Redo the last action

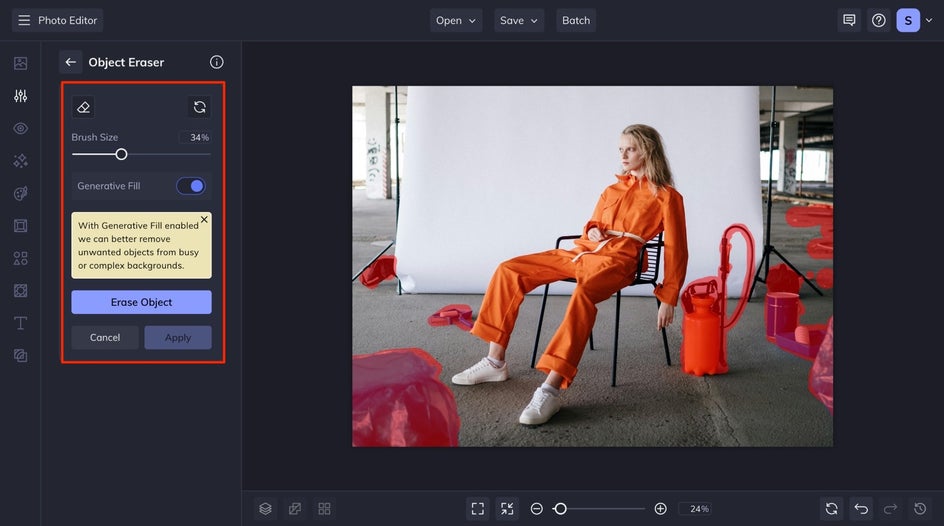[890, 509]
